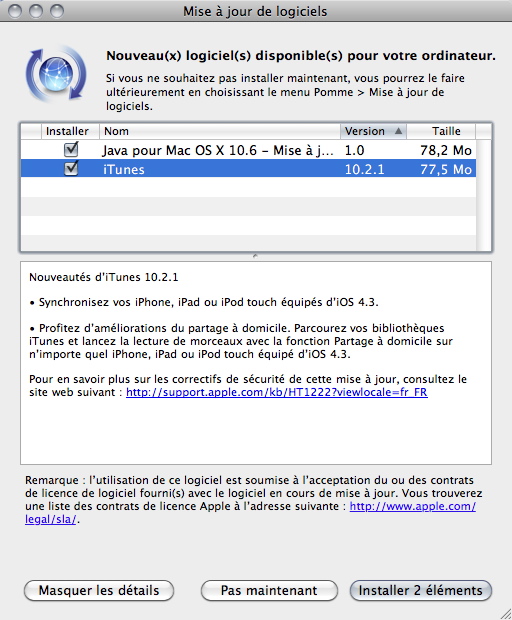Click the Pas maintenant button

(x=269, y=590)
